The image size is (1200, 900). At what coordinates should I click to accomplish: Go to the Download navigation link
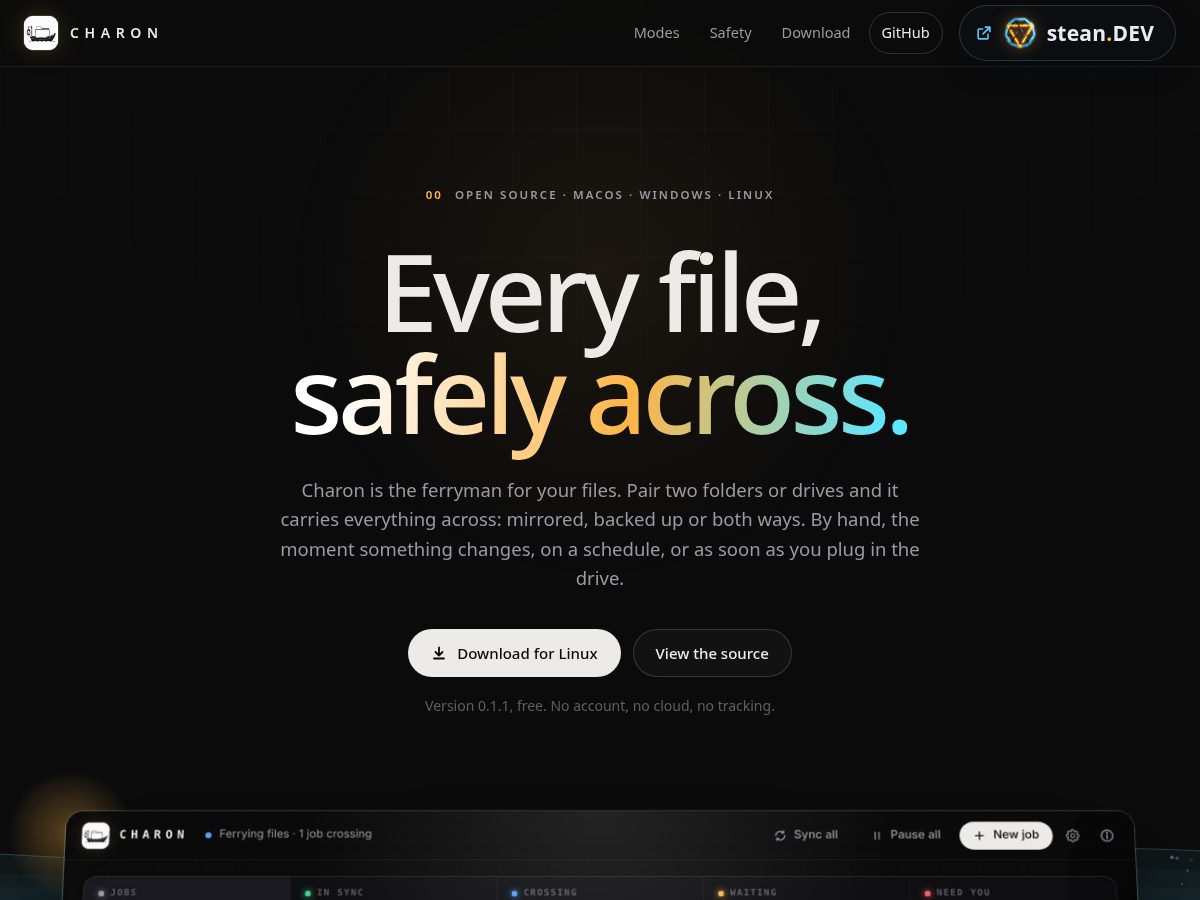coord(815,33)
